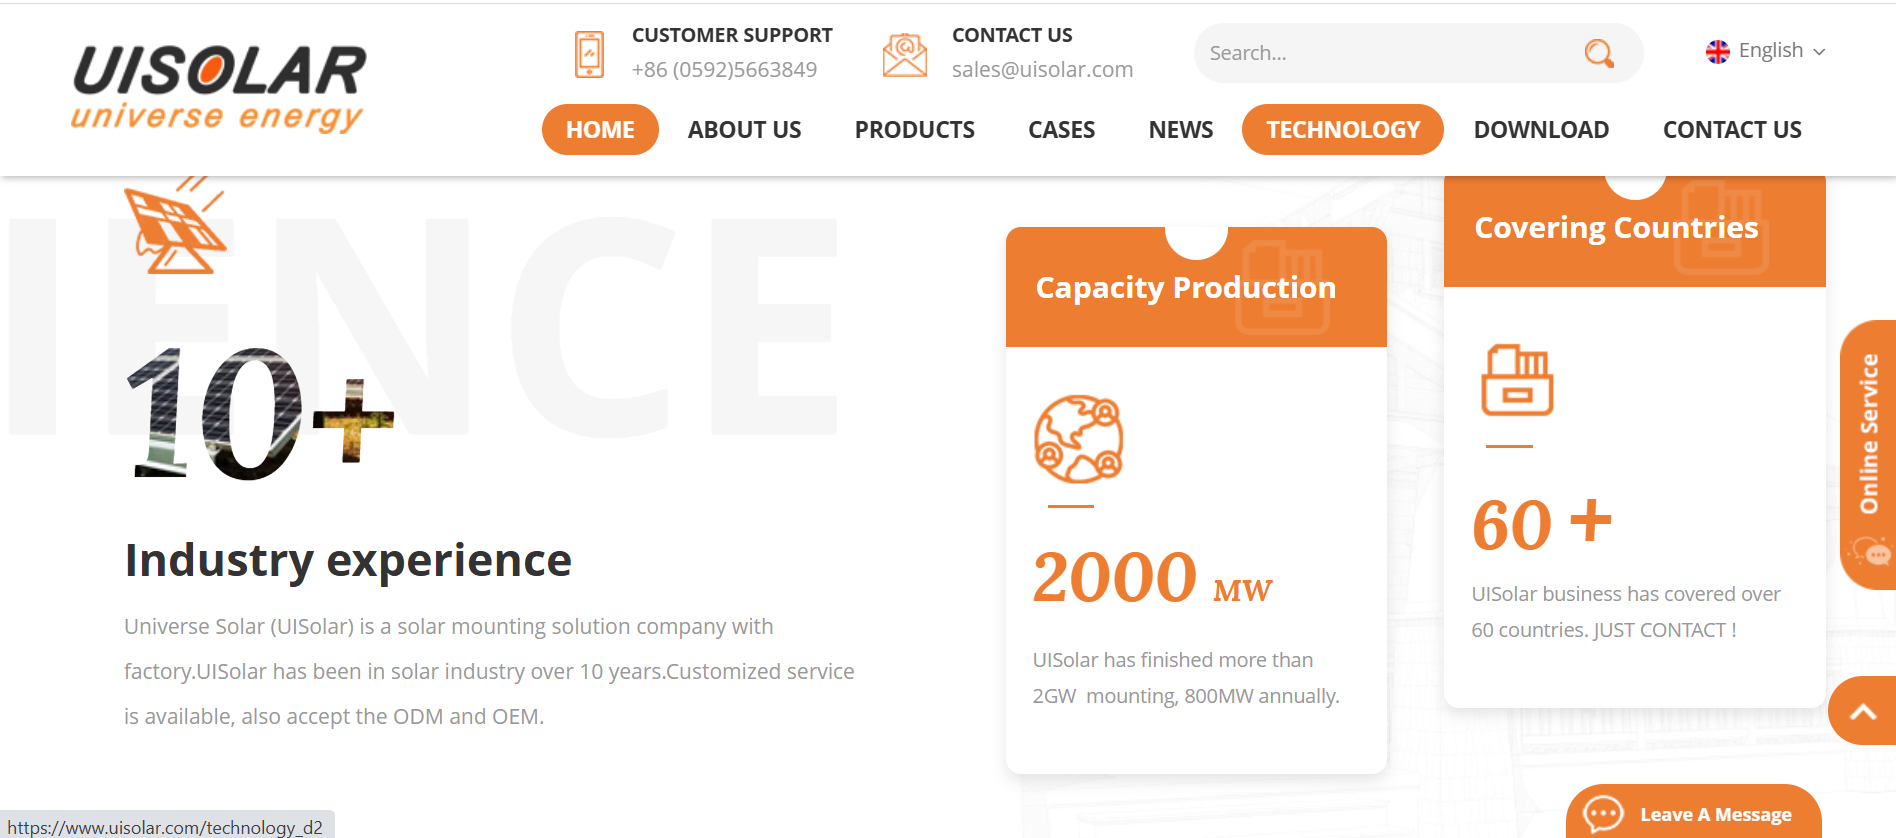Click the phone number +86 (0592)5663849
This screenshot has width=1896, height=838.
[x=724, y=70]
